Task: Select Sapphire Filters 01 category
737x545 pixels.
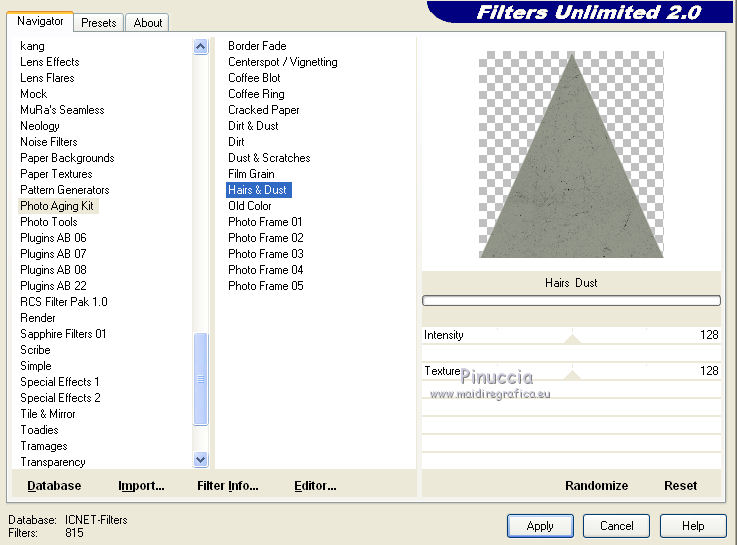Action: pyautogui.click(x=63, y=334)
